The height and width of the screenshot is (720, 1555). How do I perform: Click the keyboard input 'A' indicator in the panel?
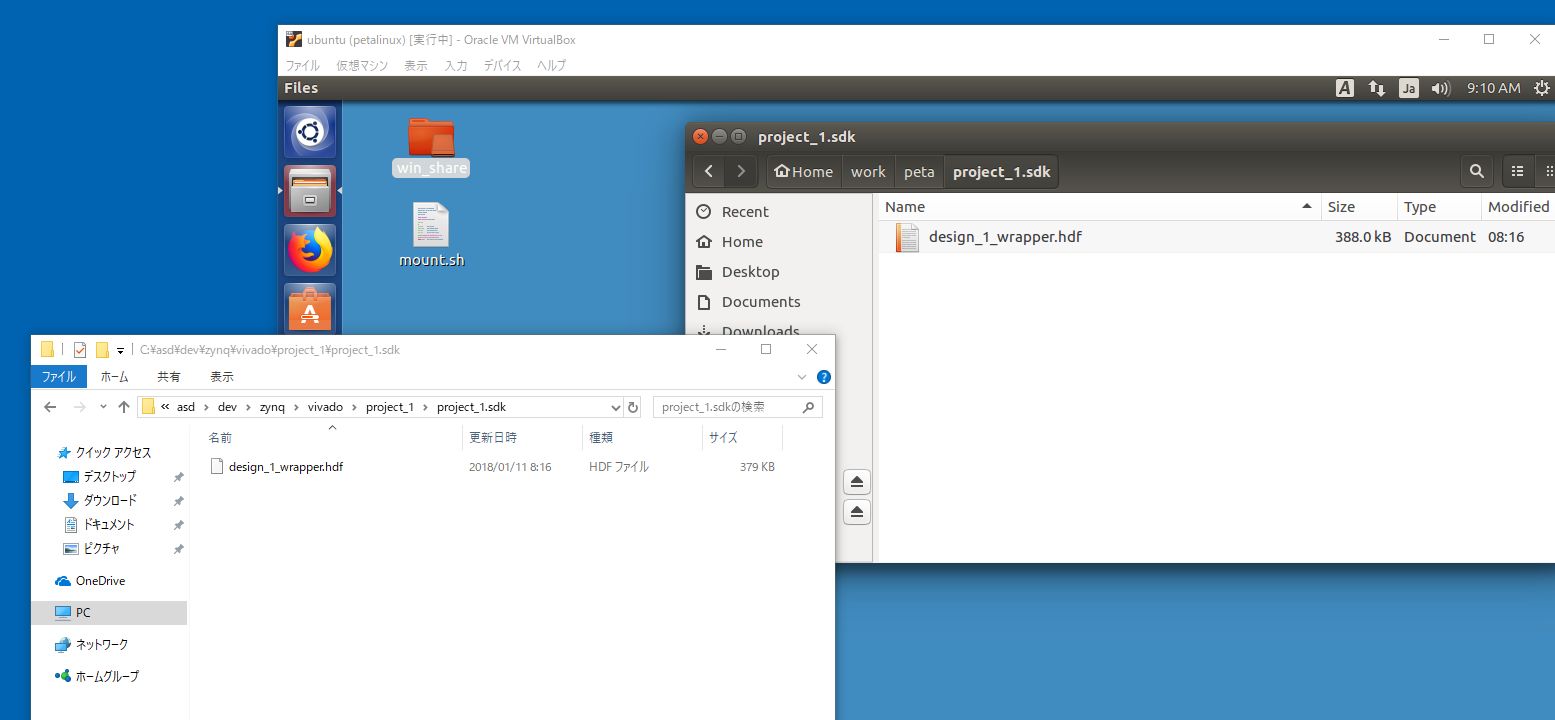coord(1344,88)
